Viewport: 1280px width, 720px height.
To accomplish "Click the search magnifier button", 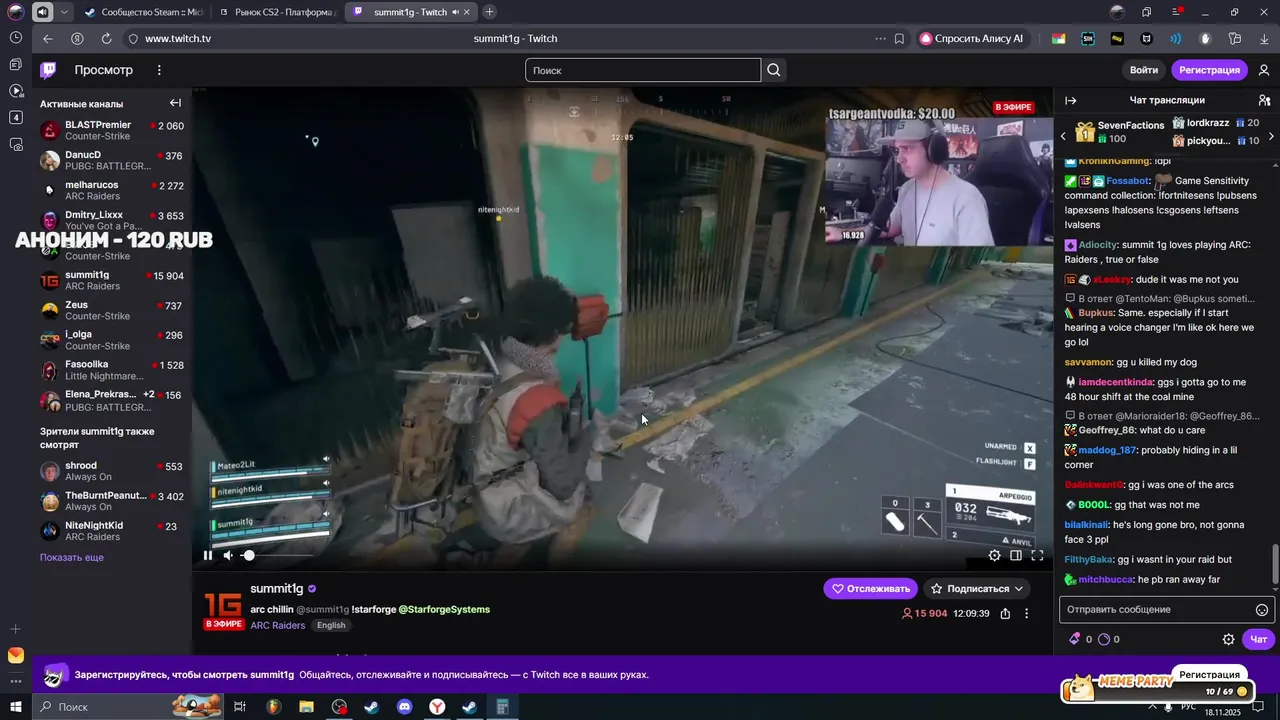I will coord(774,70).
